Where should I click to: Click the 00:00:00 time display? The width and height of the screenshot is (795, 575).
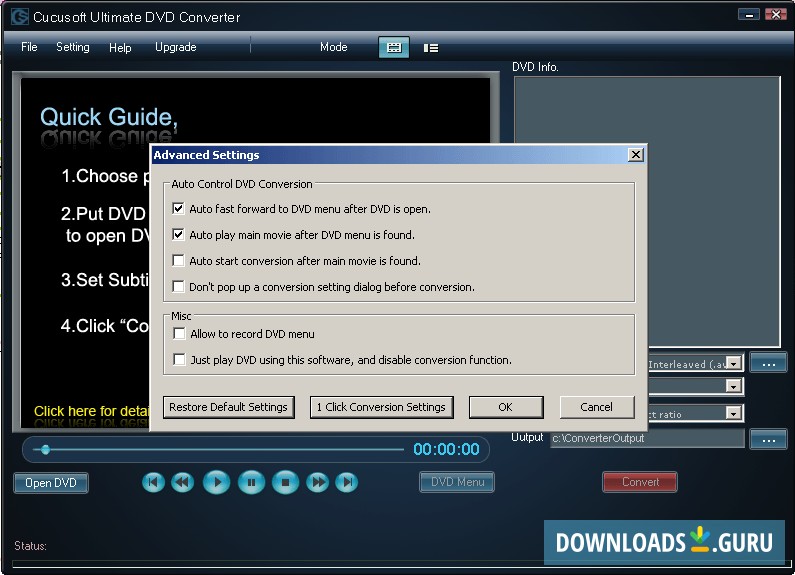(x=446, y=449)
